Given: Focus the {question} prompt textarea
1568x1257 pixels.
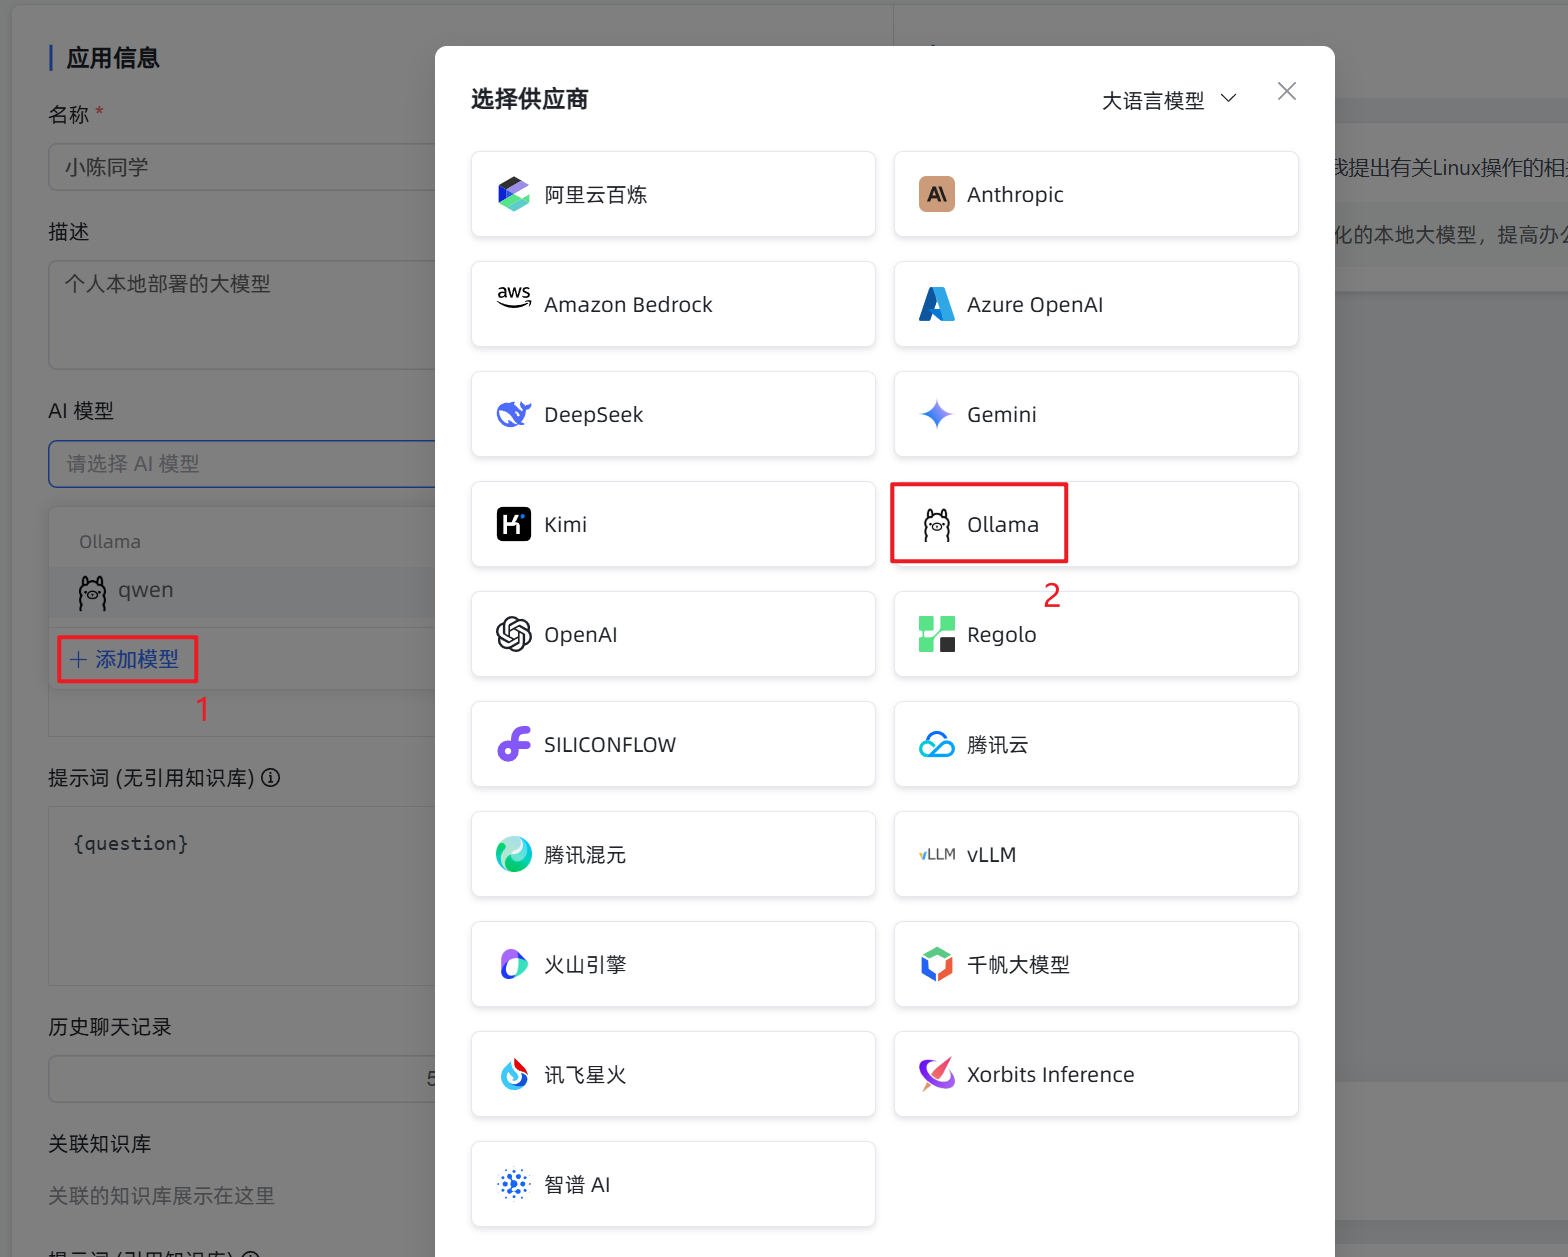Looking at the screenshot, I should pos(242,896).
